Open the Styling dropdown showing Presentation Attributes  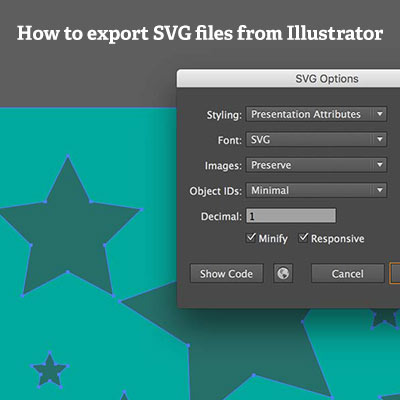pos(316,114)
